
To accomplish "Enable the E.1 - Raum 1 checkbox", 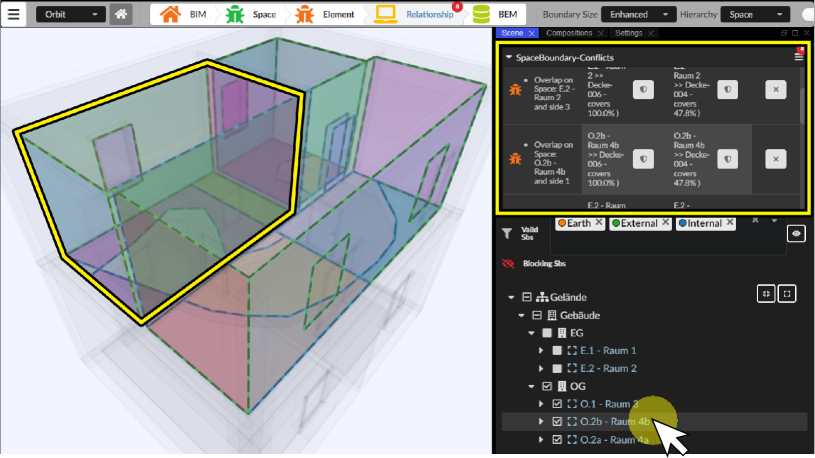I will (x=558, y=351).
